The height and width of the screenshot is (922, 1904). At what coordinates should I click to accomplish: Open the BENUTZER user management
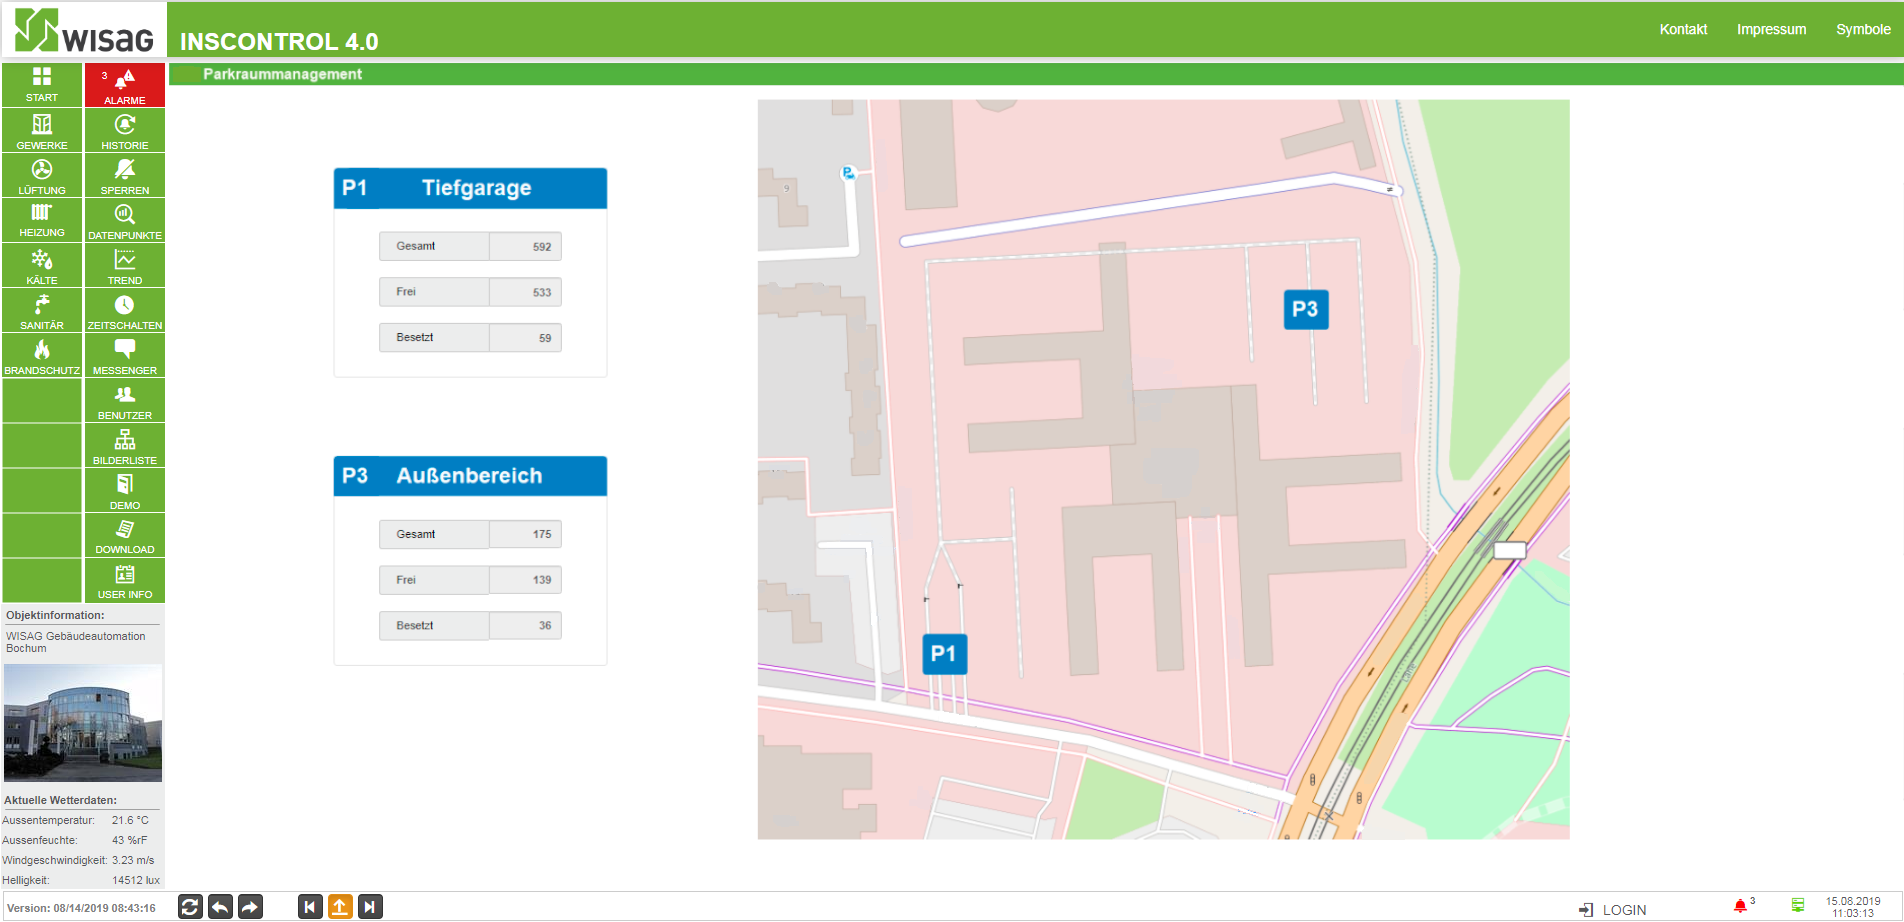click(125, 400)
